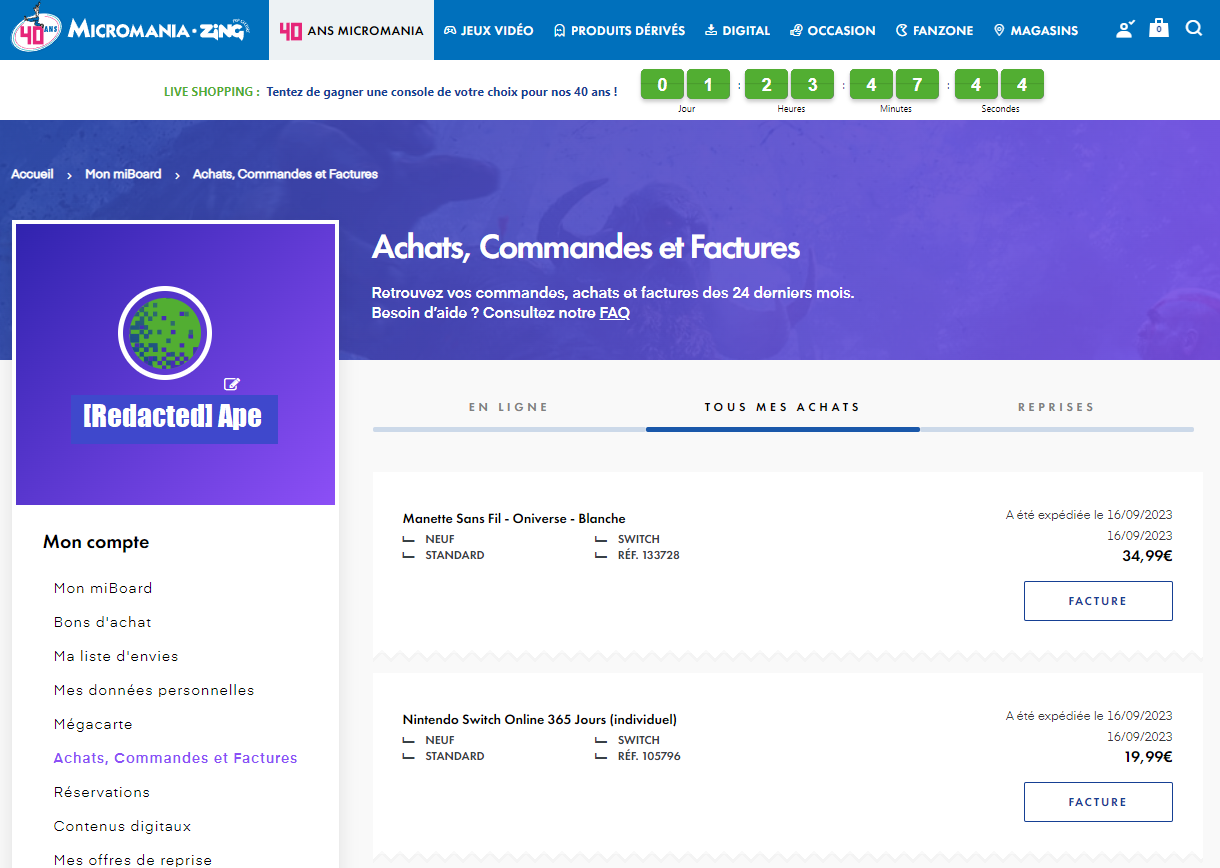Viewport: 1220px width, 868px height.
Task: Open the Jeux Vidéo menu
Action: [x=489, y=30]
